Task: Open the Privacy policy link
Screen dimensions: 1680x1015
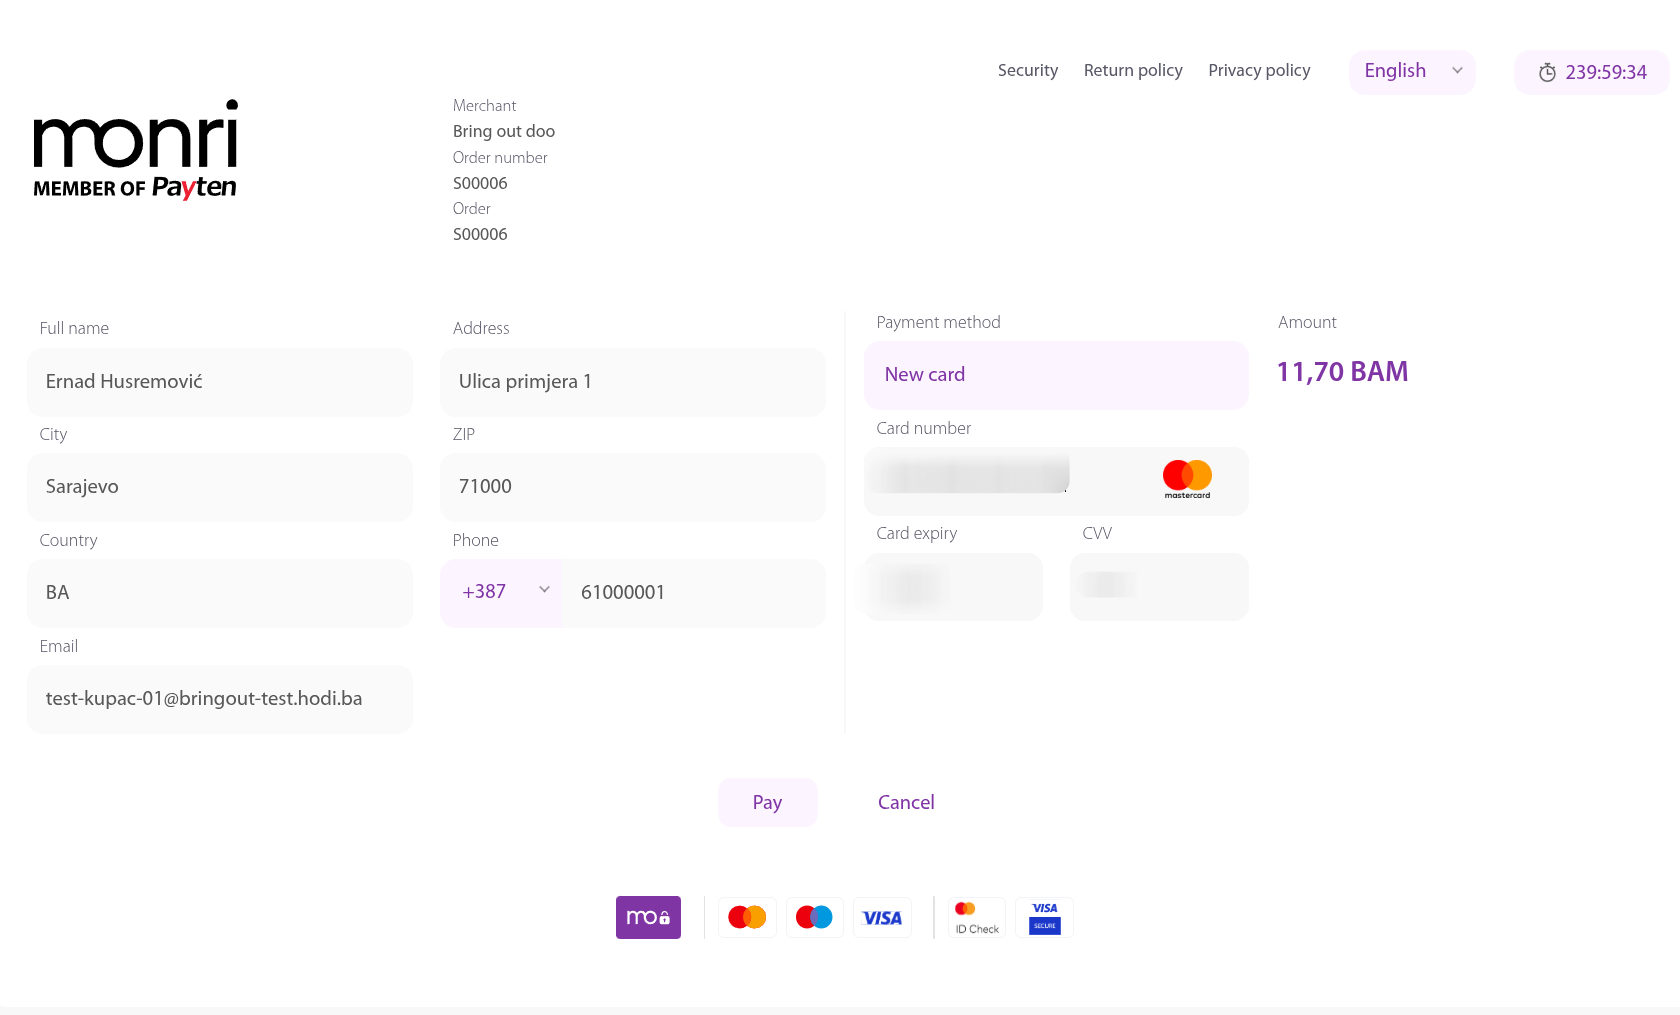Action: coord(1259,71)
